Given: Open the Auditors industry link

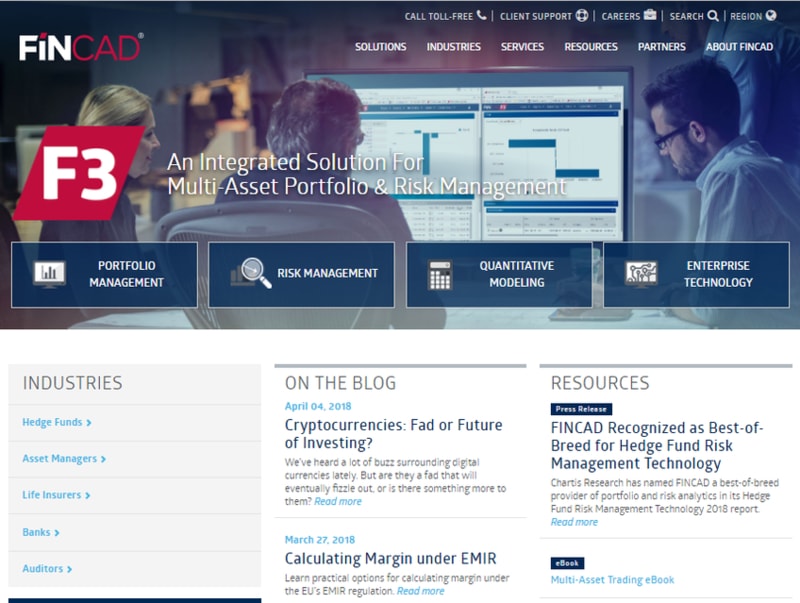Looking at the screenshot, I should point(42,568).
